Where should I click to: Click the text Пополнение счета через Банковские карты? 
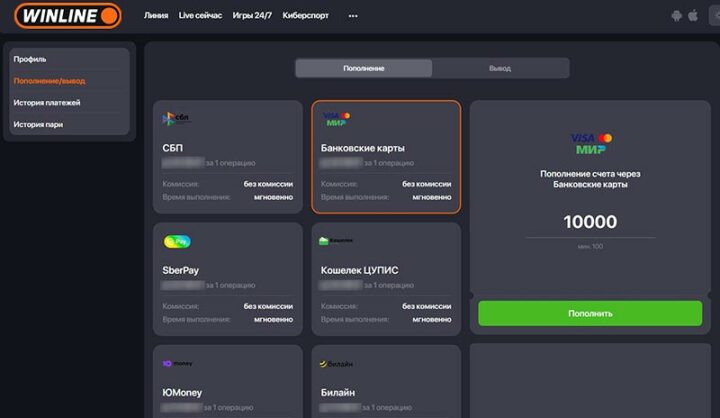click(x=591, y=179)
